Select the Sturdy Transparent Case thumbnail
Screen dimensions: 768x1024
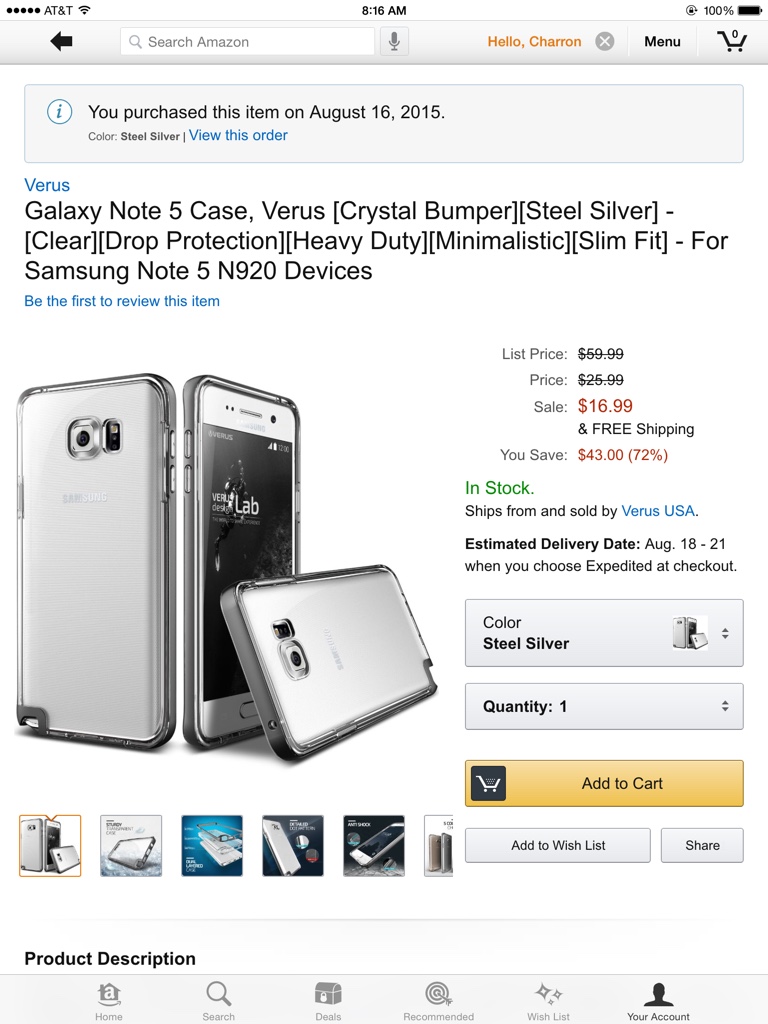(x=131, y=846)
